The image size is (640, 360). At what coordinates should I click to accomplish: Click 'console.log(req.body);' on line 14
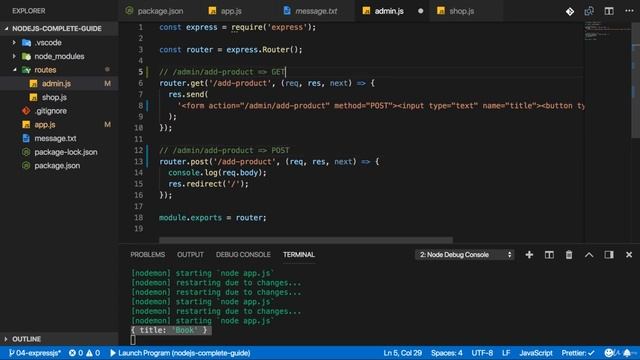click(x=217, y=173)
